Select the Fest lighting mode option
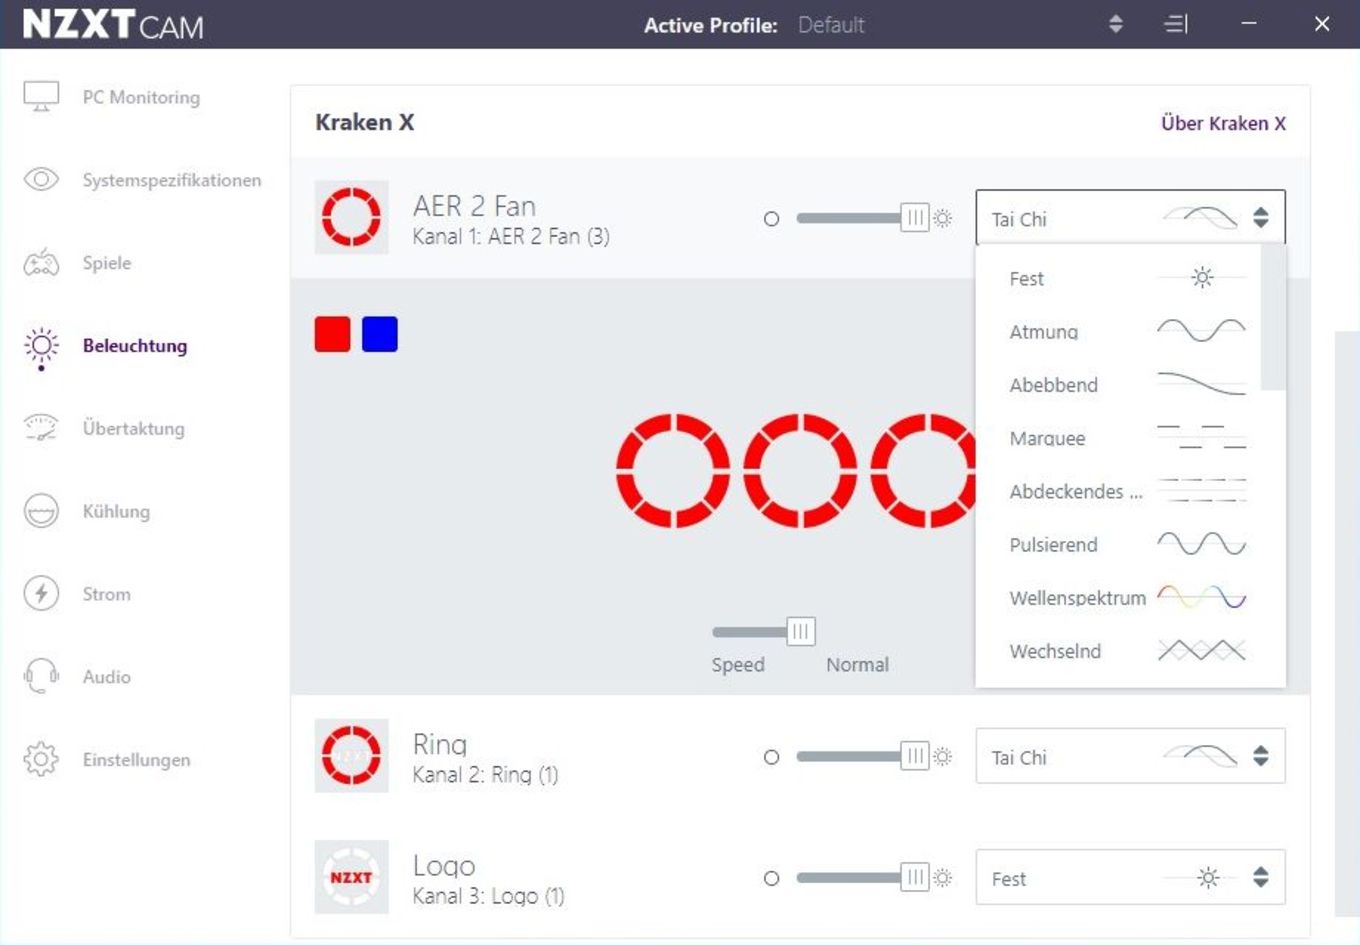 (1118, 278)
